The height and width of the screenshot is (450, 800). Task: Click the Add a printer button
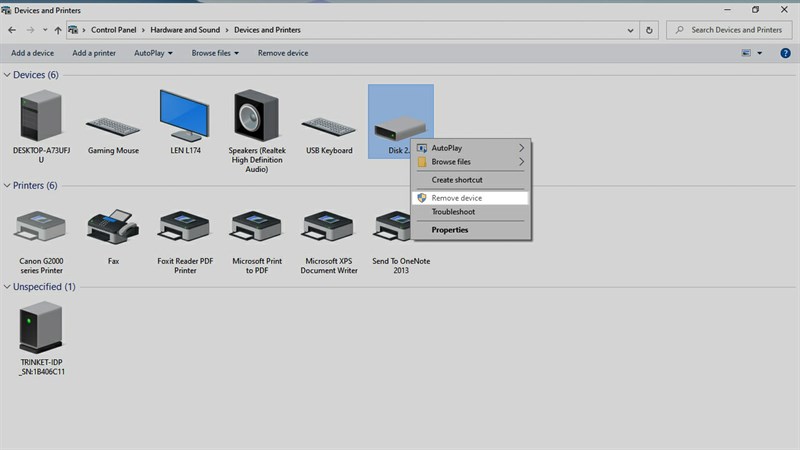point(94,53)
